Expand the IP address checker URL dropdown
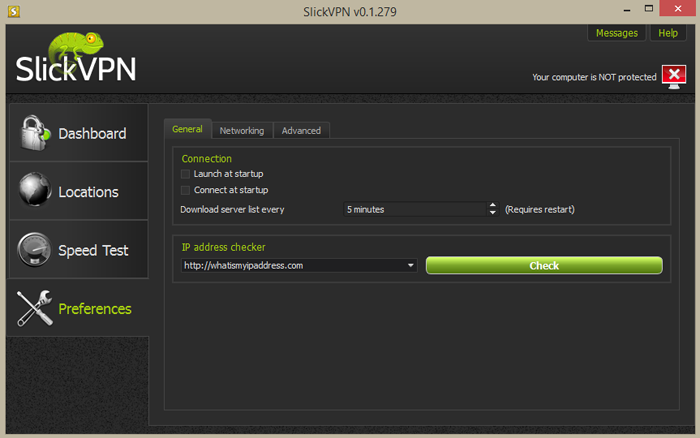Screen dimensions: 700x438 tap(410, 265)
